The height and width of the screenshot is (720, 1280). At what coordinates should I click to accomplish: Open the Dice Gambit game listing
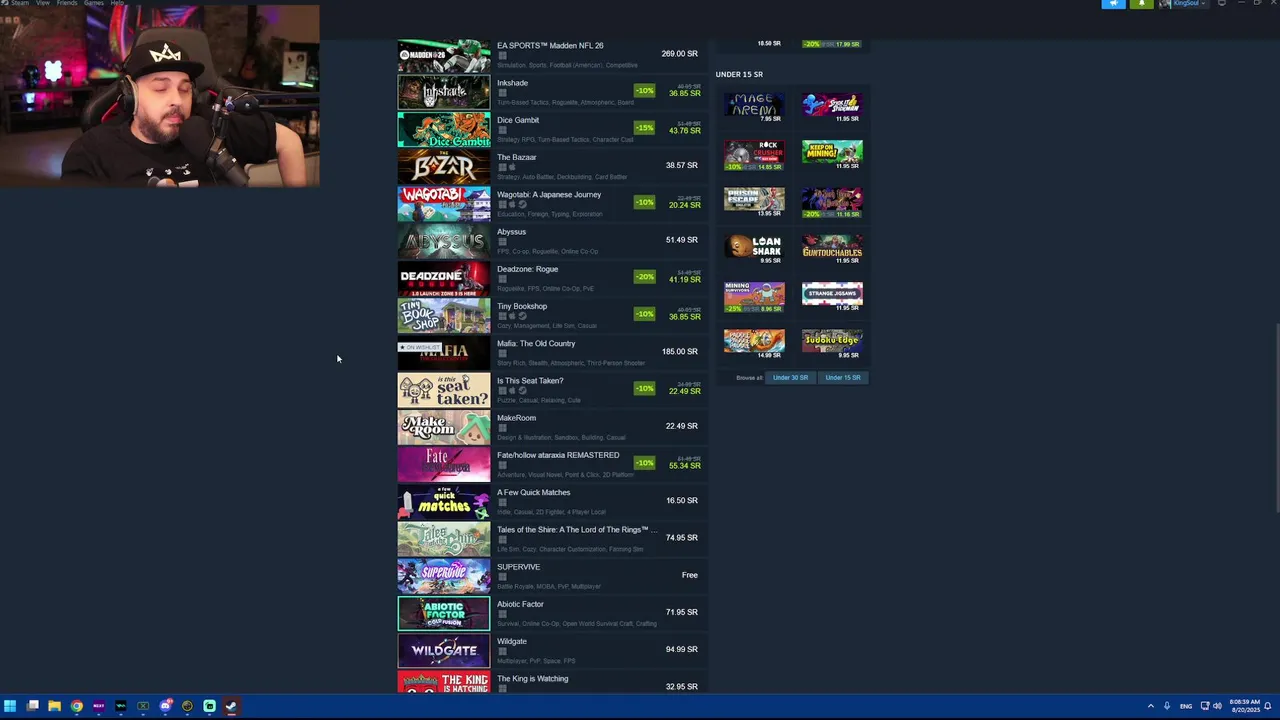[x=553, y=129]
